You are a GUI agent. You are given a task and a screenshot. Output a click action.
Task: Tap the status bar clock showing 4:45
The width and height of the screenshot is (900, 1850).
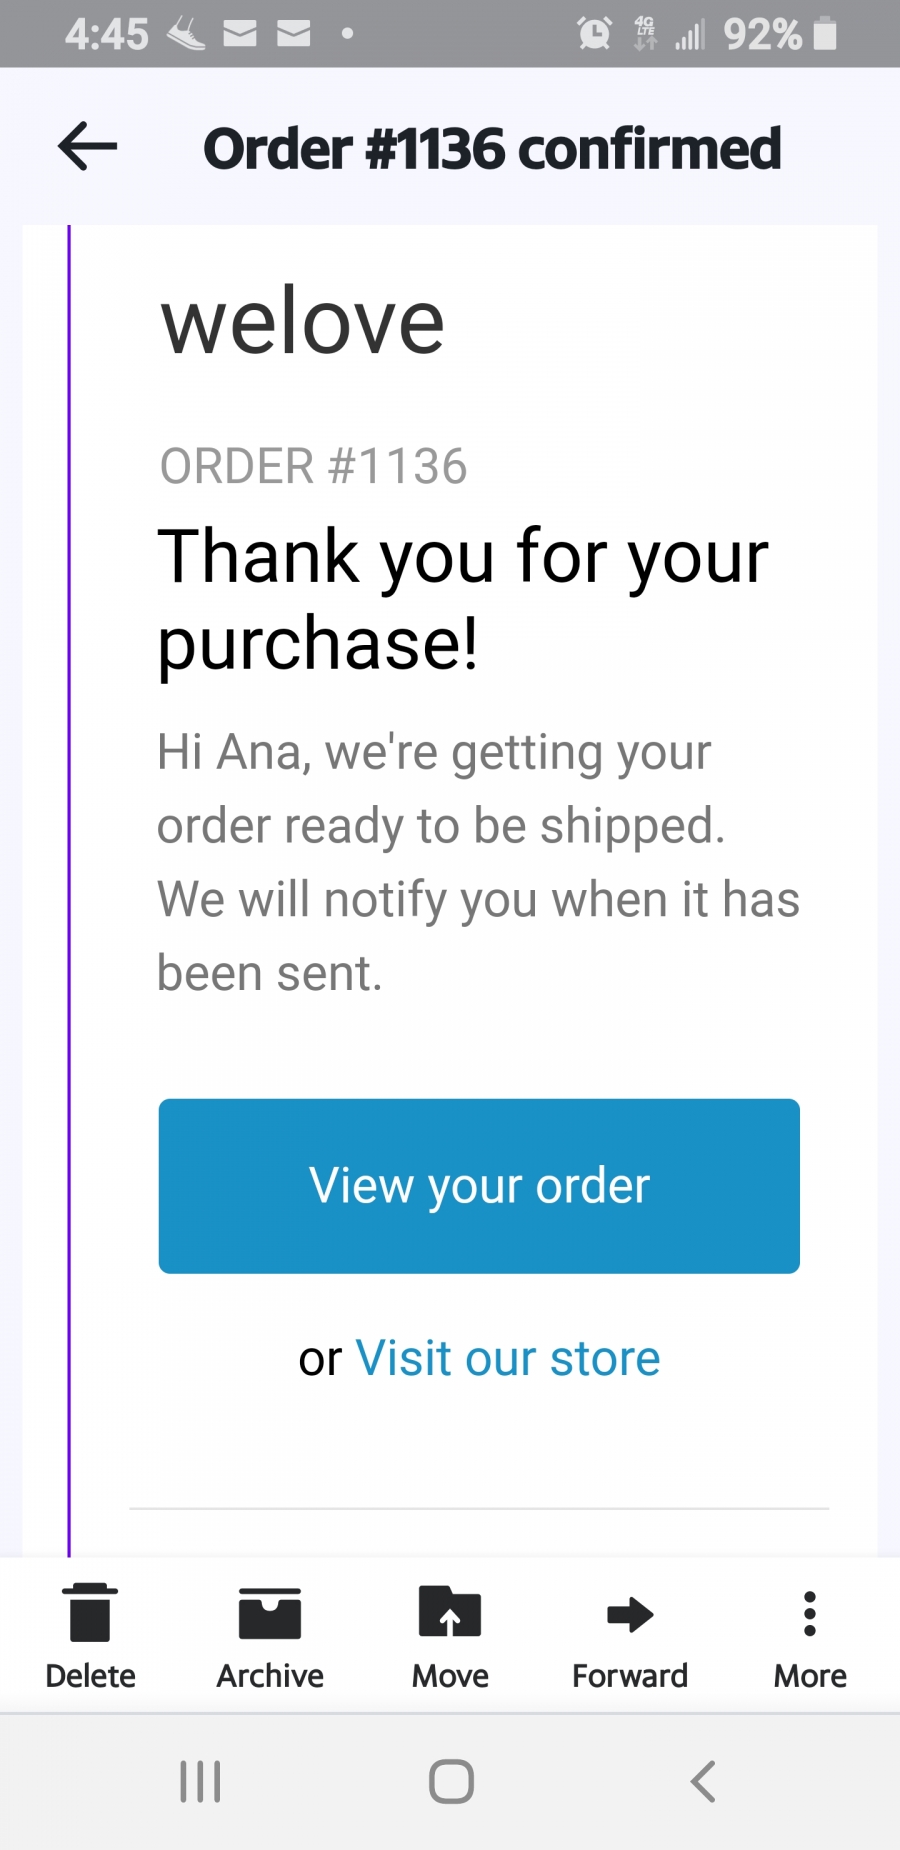[106, 34]
